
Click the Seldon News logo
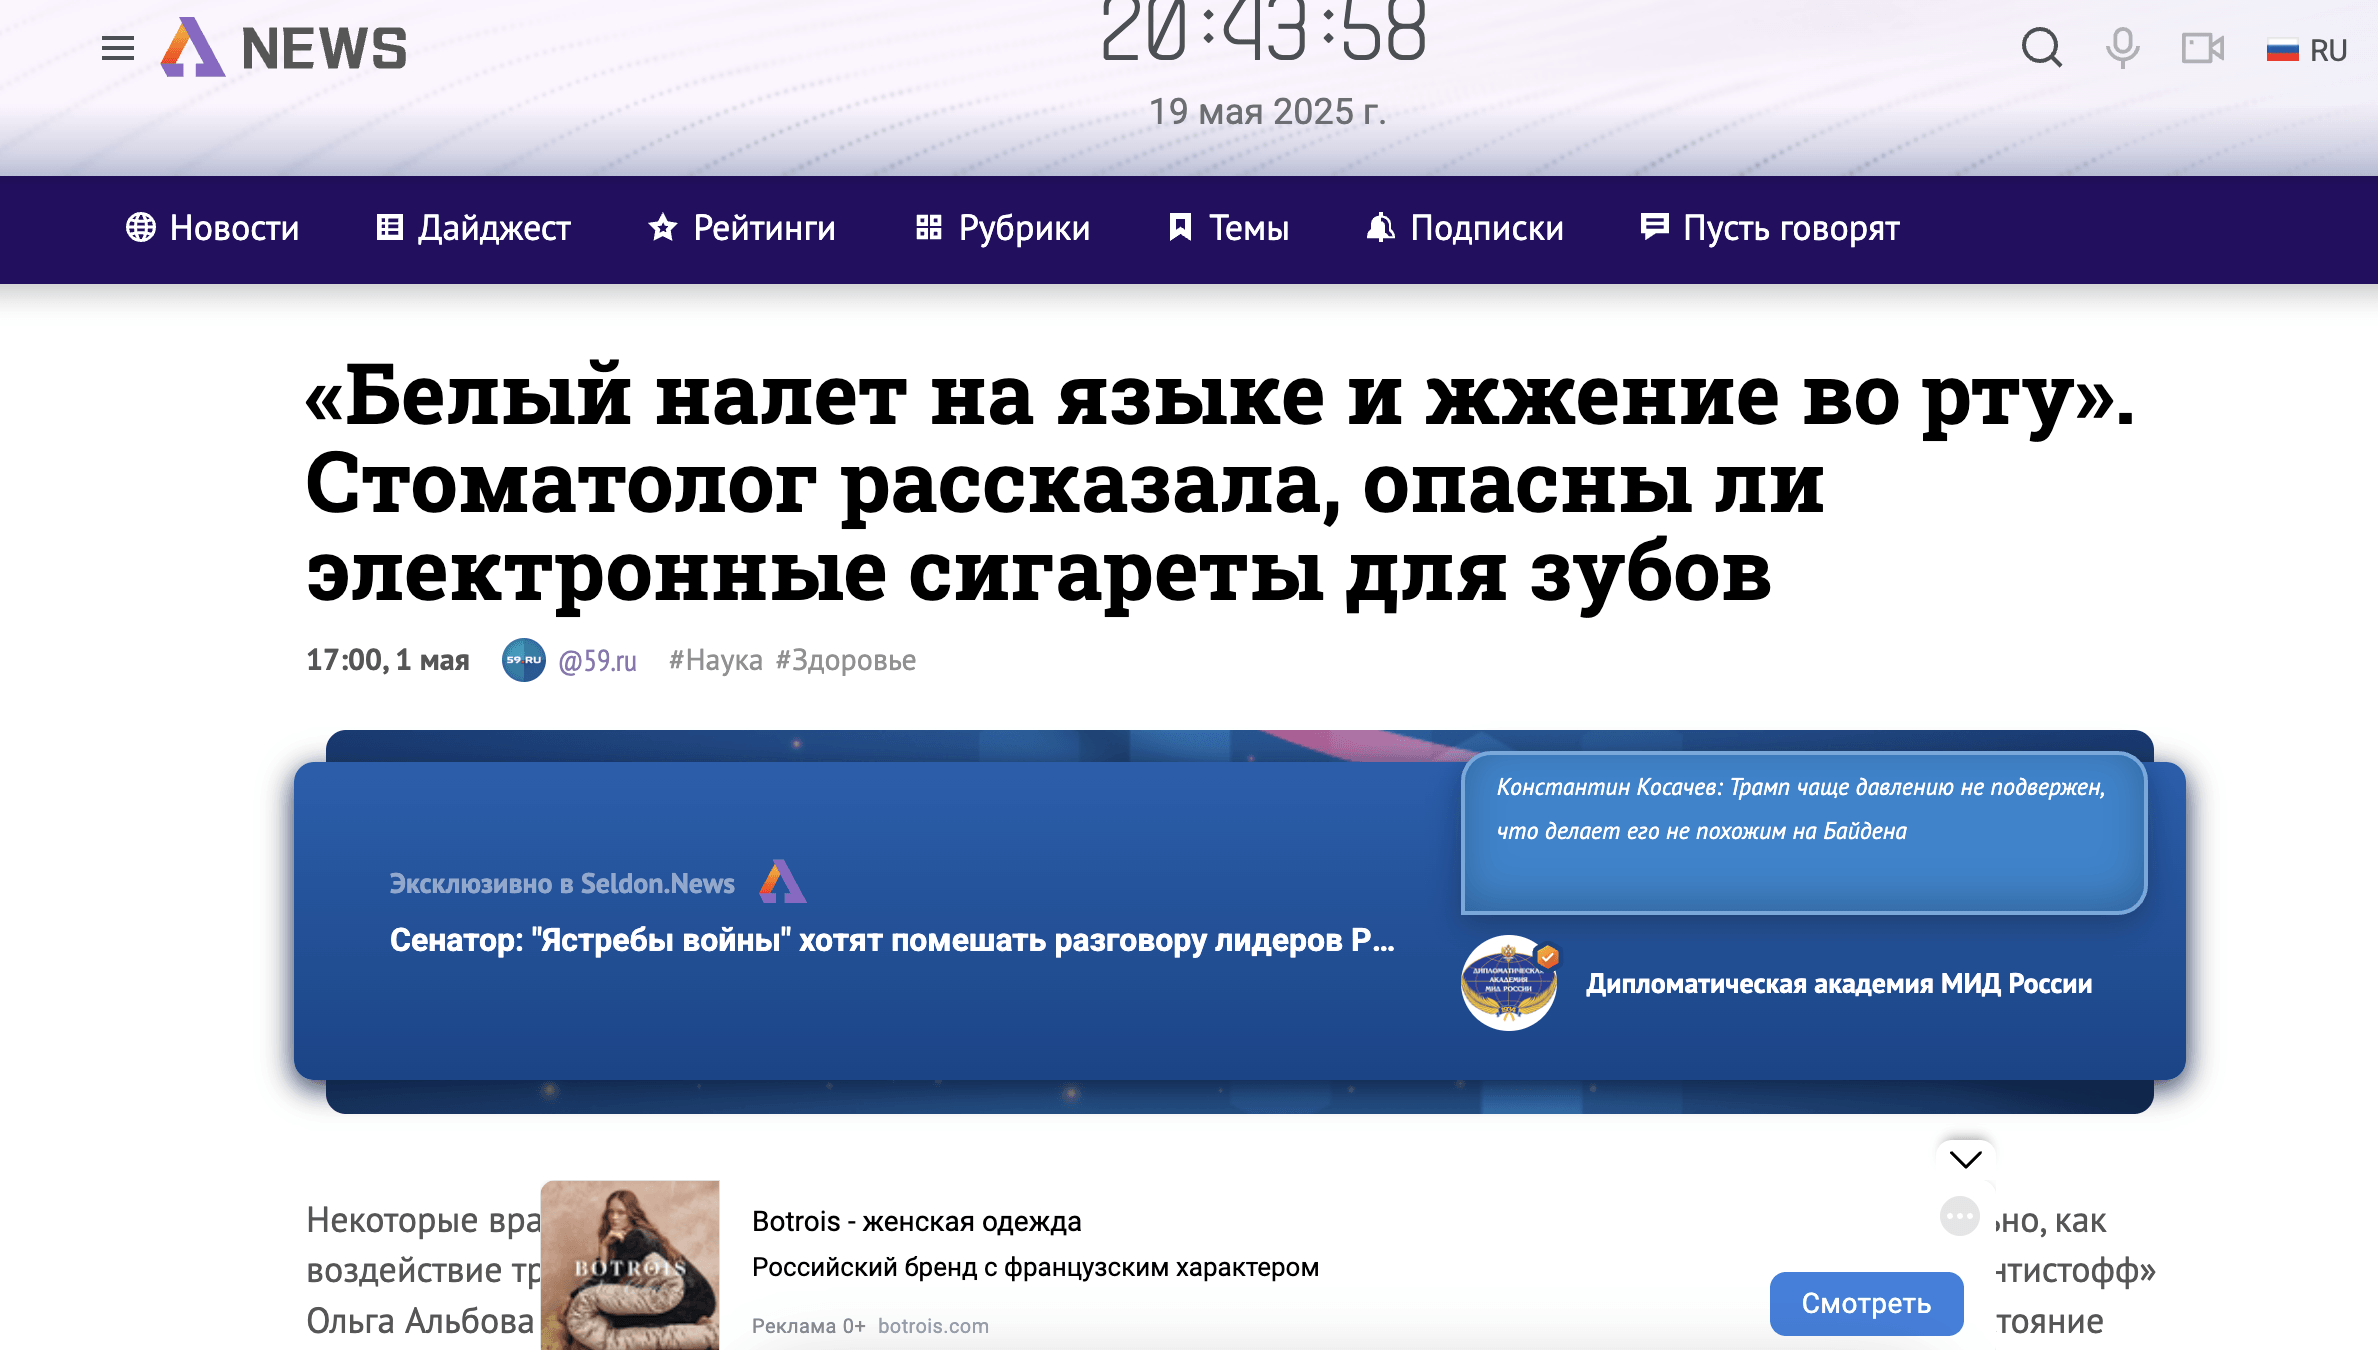tap(284, 48)
